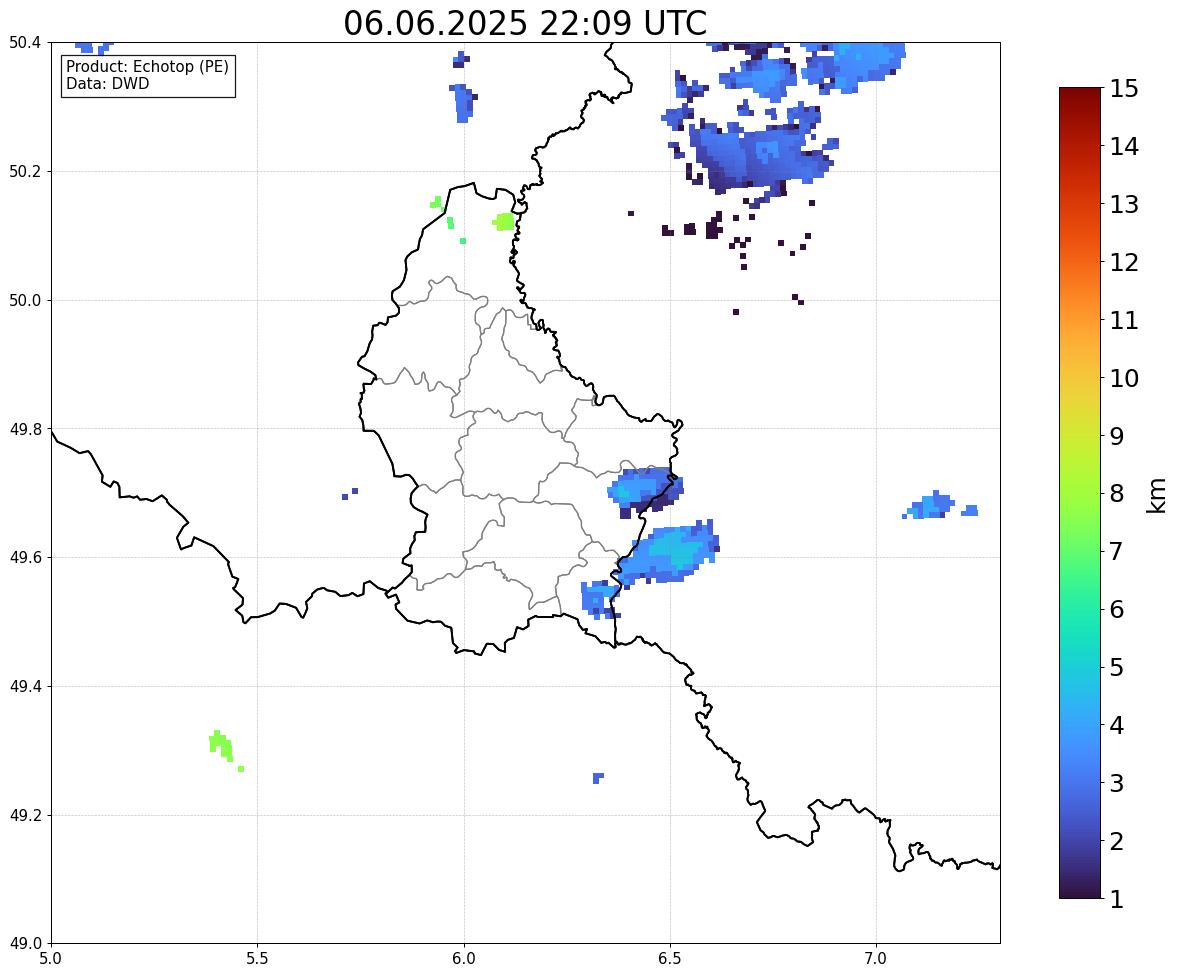Click the plot title "06.06.2025 22:09 UTC"
Viewport: 1178px width, 976px height.
(x=525, y=23)
